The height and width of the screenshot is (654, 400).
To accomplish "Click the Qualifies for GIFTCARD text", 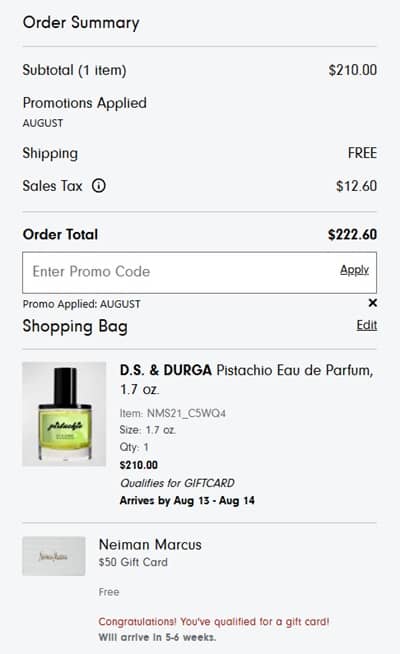I will click(177, 483).
